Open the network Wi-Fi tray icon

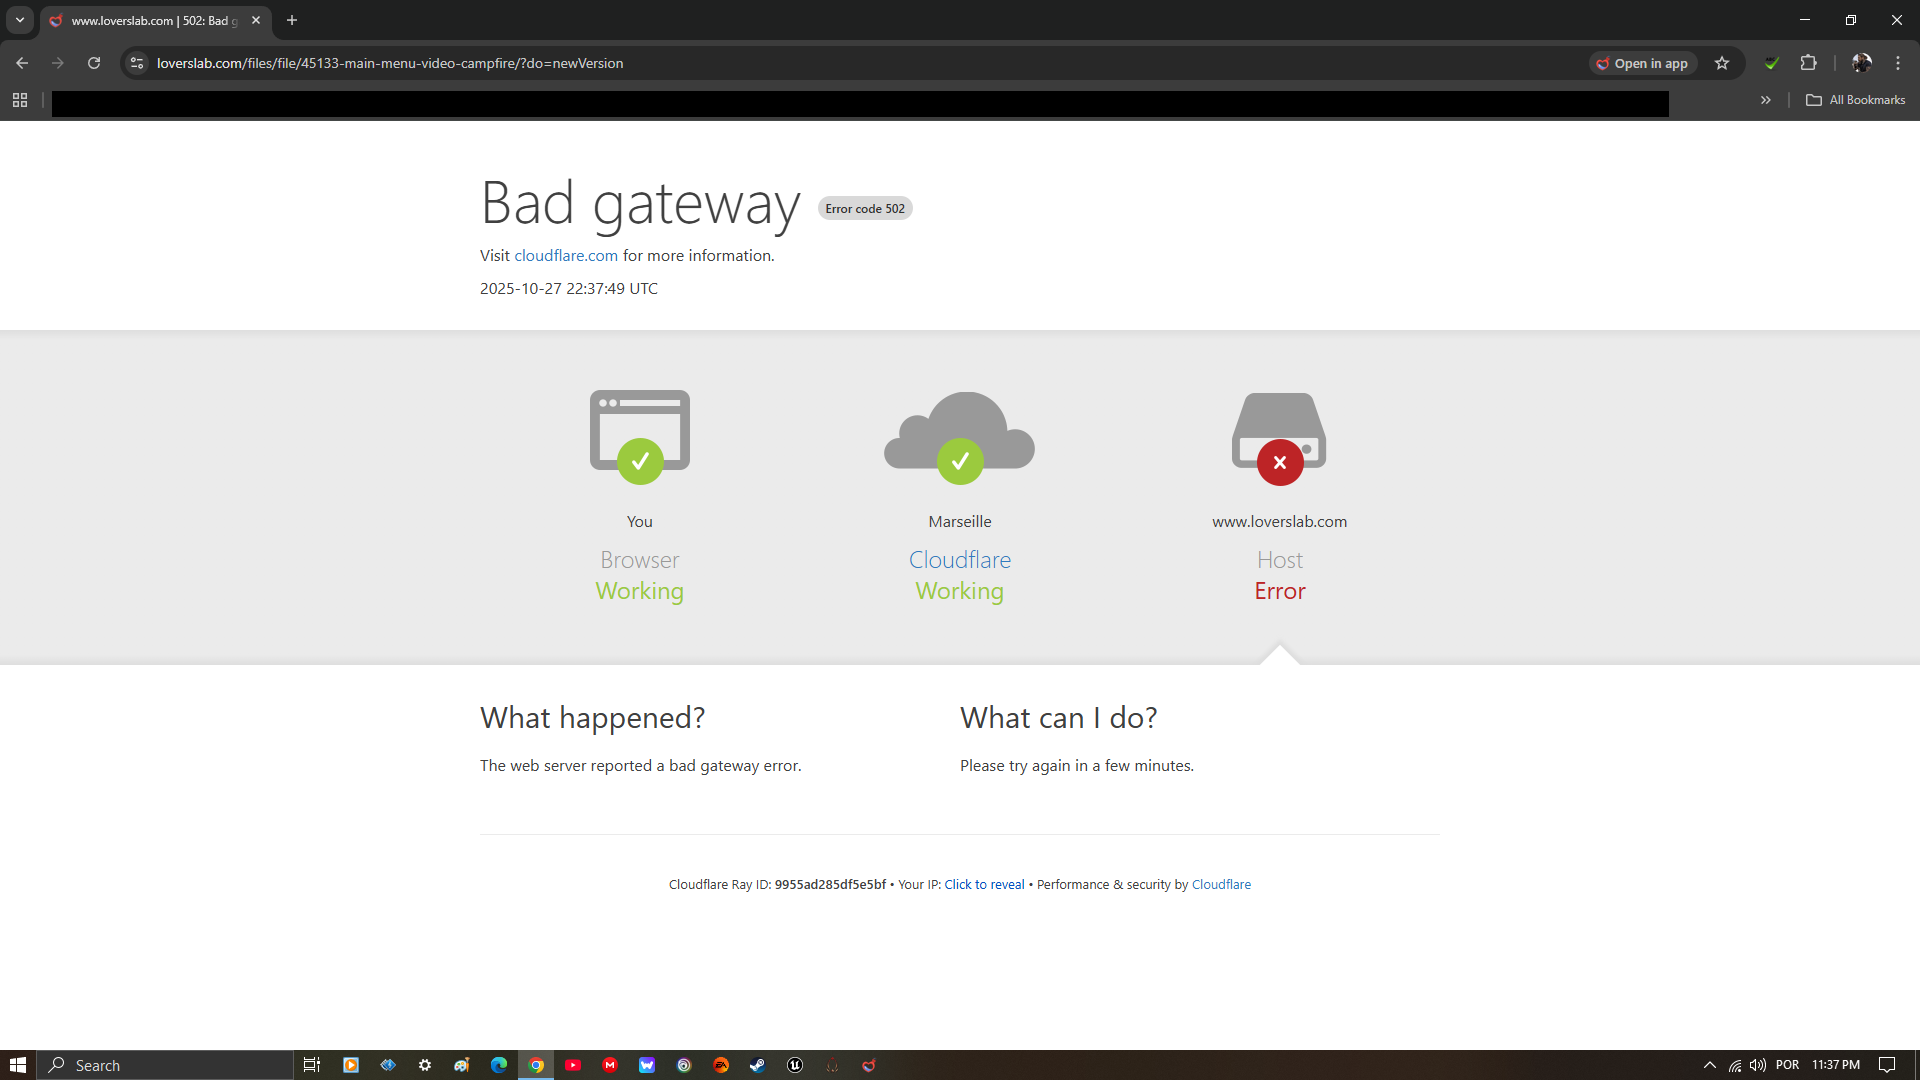point(1735,1065)
